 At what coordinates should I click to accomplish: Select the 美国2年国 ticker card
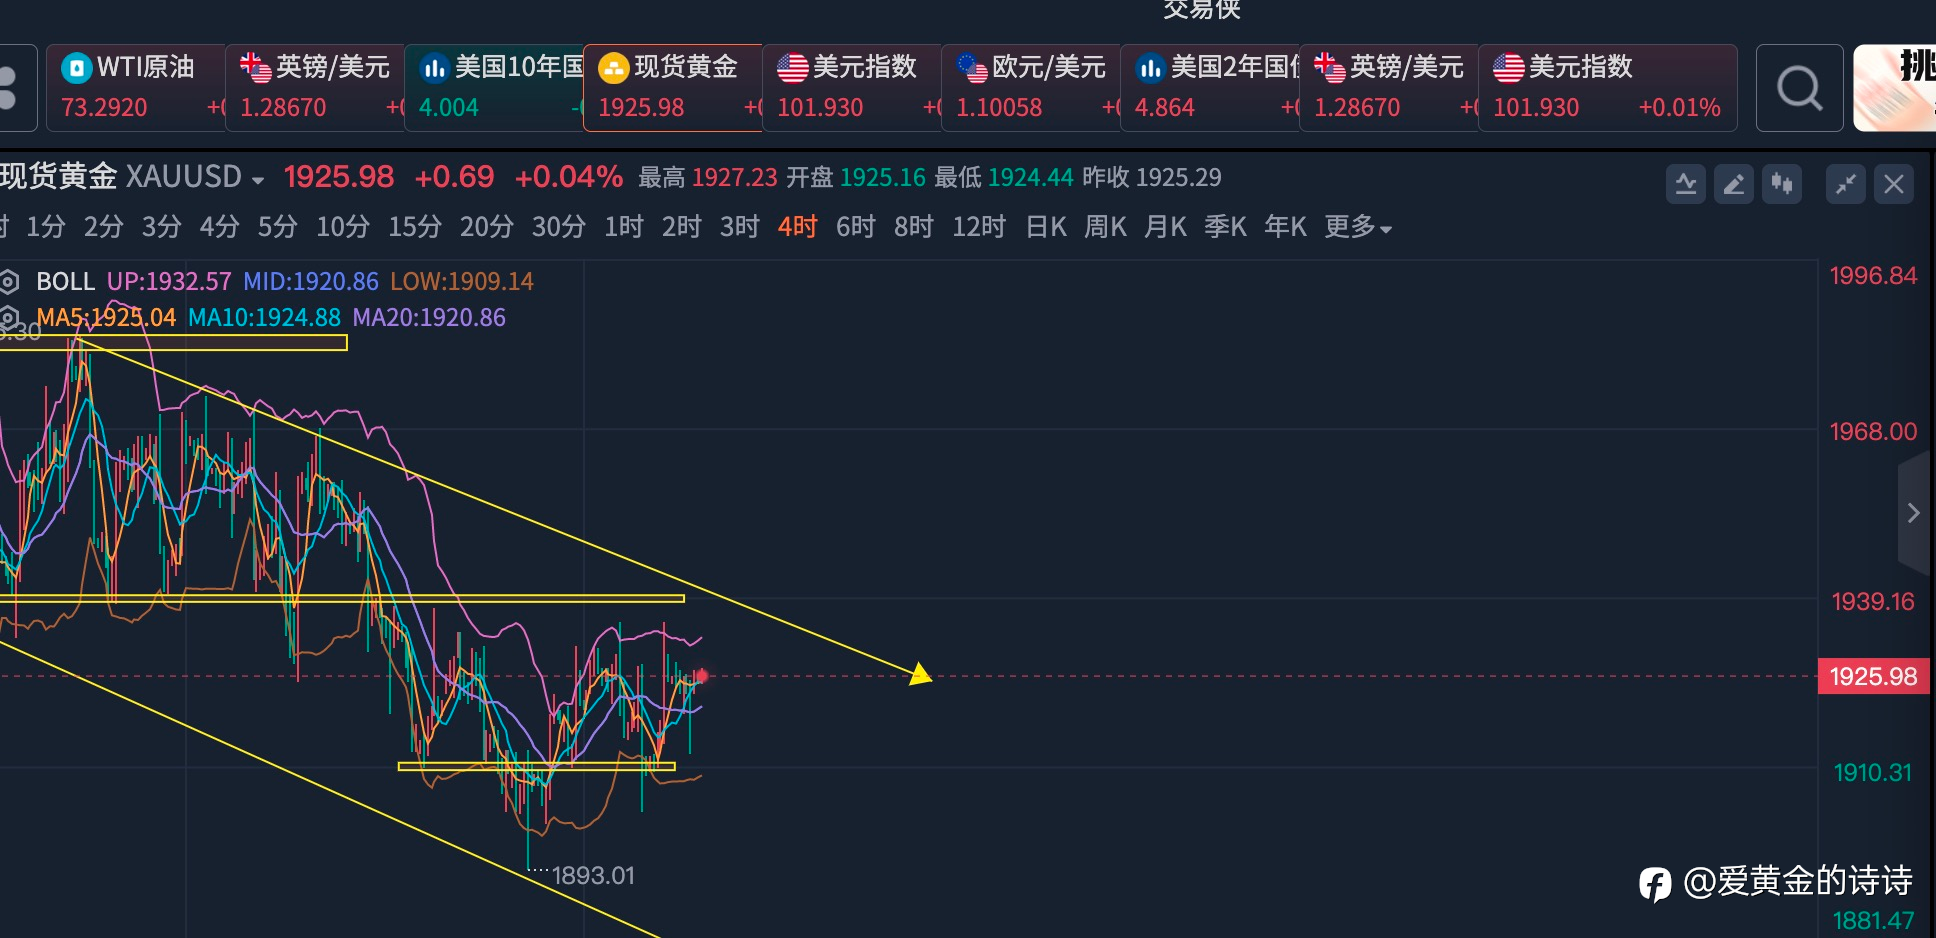coord(1209,88)
